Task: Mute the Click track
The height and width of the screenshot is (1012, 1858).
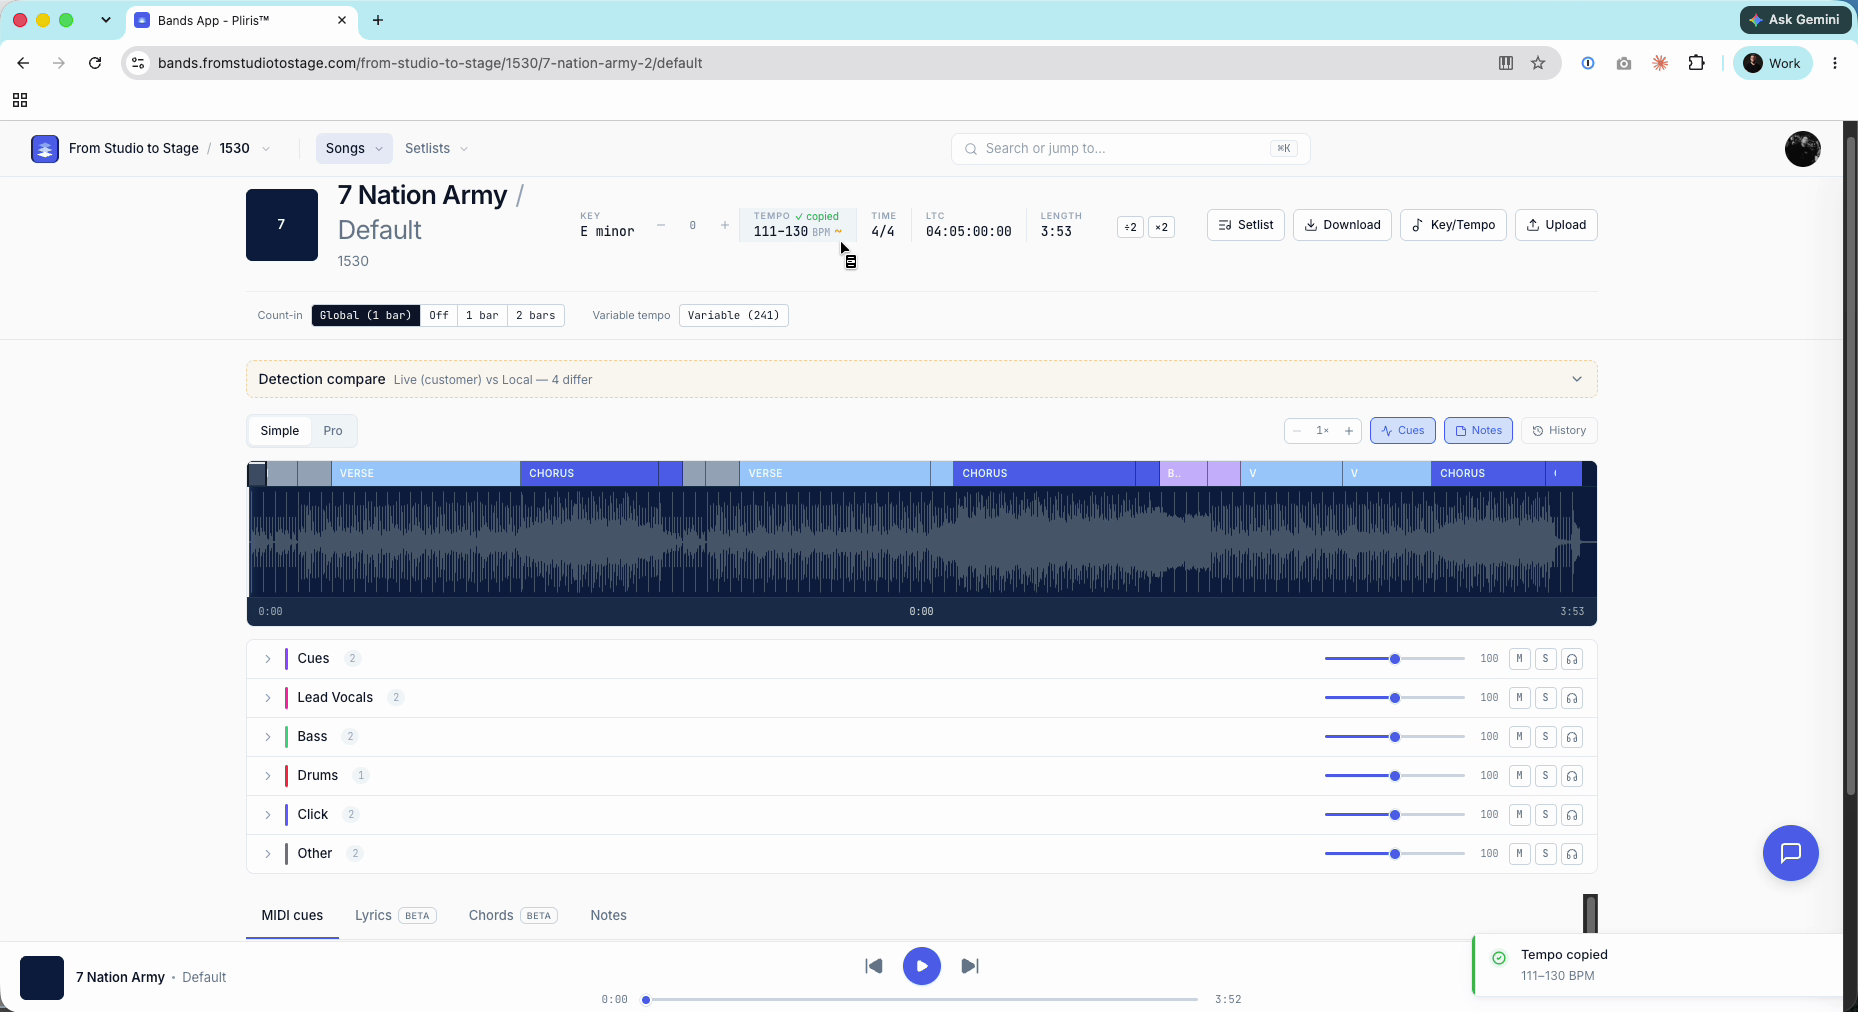Action: coord(1519,815)
